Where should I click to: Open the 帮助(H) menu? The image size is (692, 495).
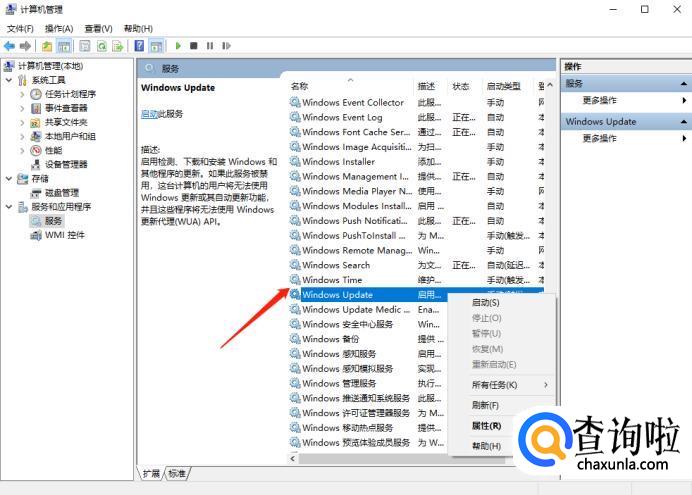(x=138, y=29)
